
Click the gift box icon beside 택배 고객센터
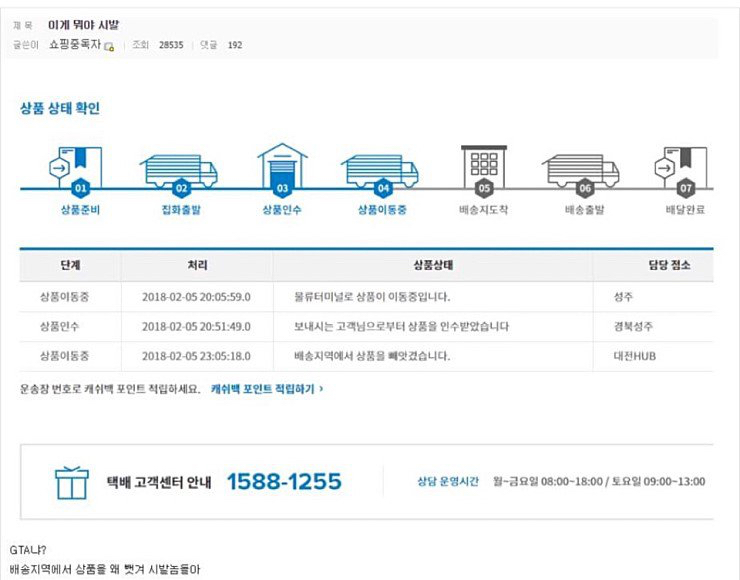click(x=71, y=483)
